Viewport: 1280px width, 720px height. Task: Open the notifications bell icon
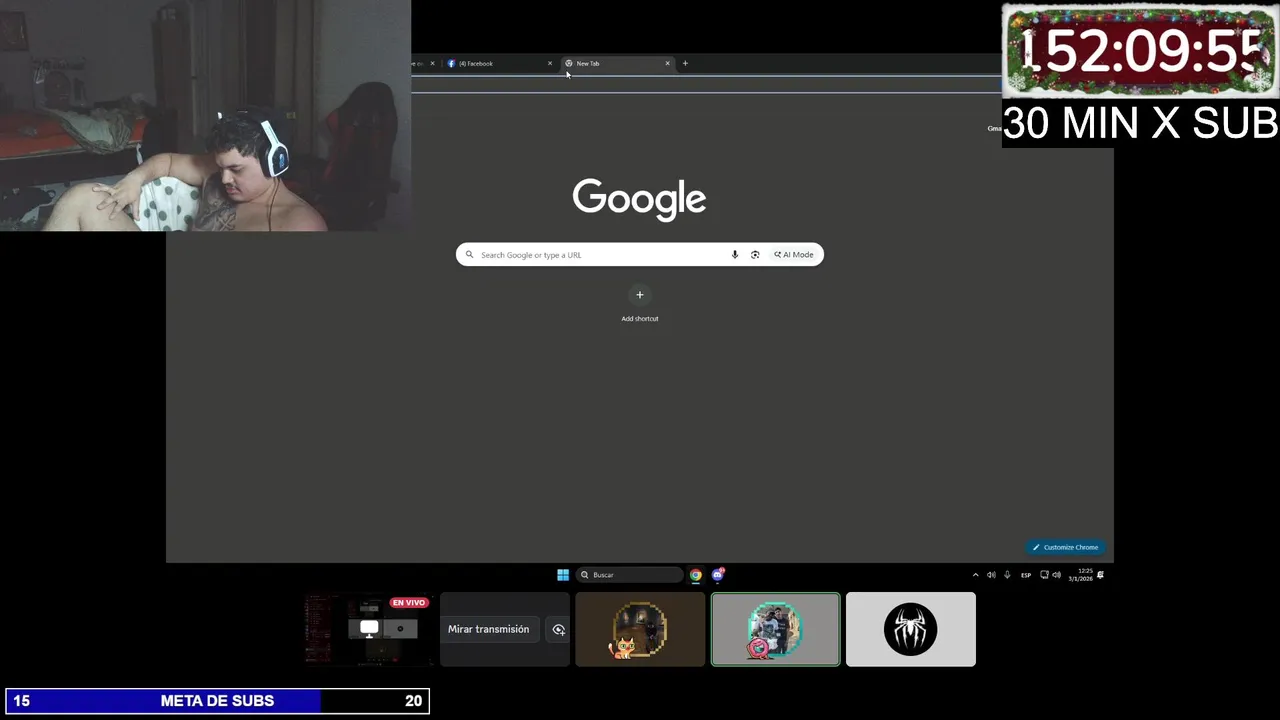point(1101,575)
